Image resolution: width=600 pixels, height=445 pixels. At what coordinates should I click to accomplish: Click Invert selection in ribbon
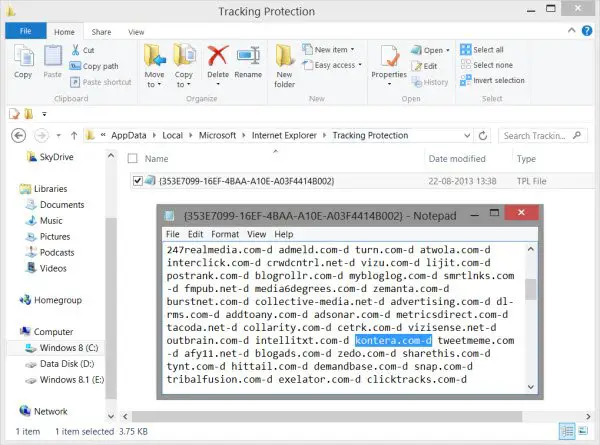pyautogui.click(x=492, y=80)
